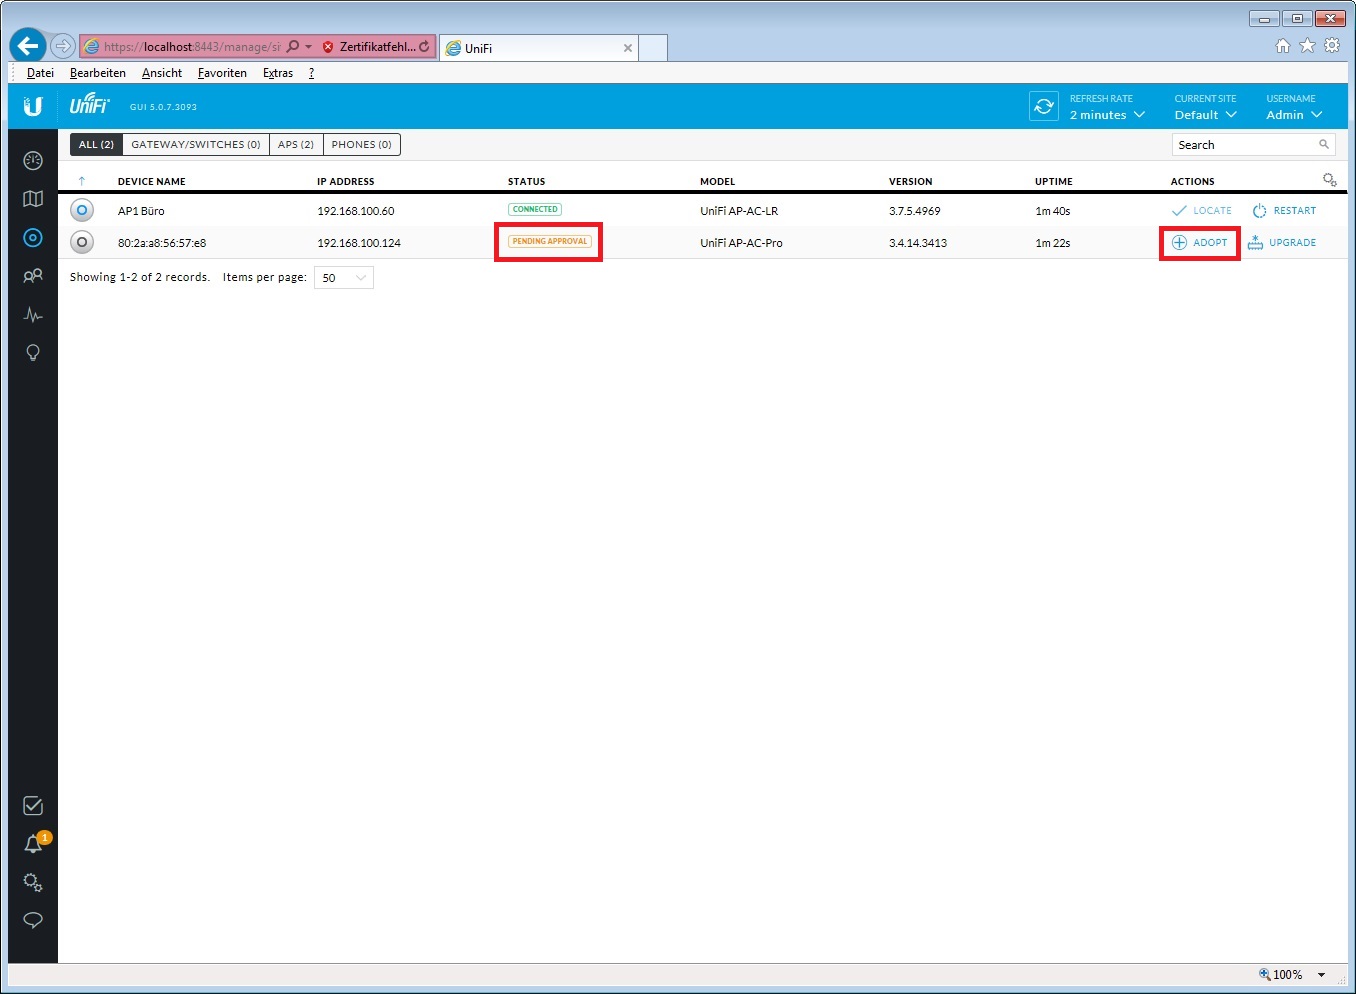Click the AP1 Büro device name
Viewport: 1356px width, 994px height.
pos(141,211)
